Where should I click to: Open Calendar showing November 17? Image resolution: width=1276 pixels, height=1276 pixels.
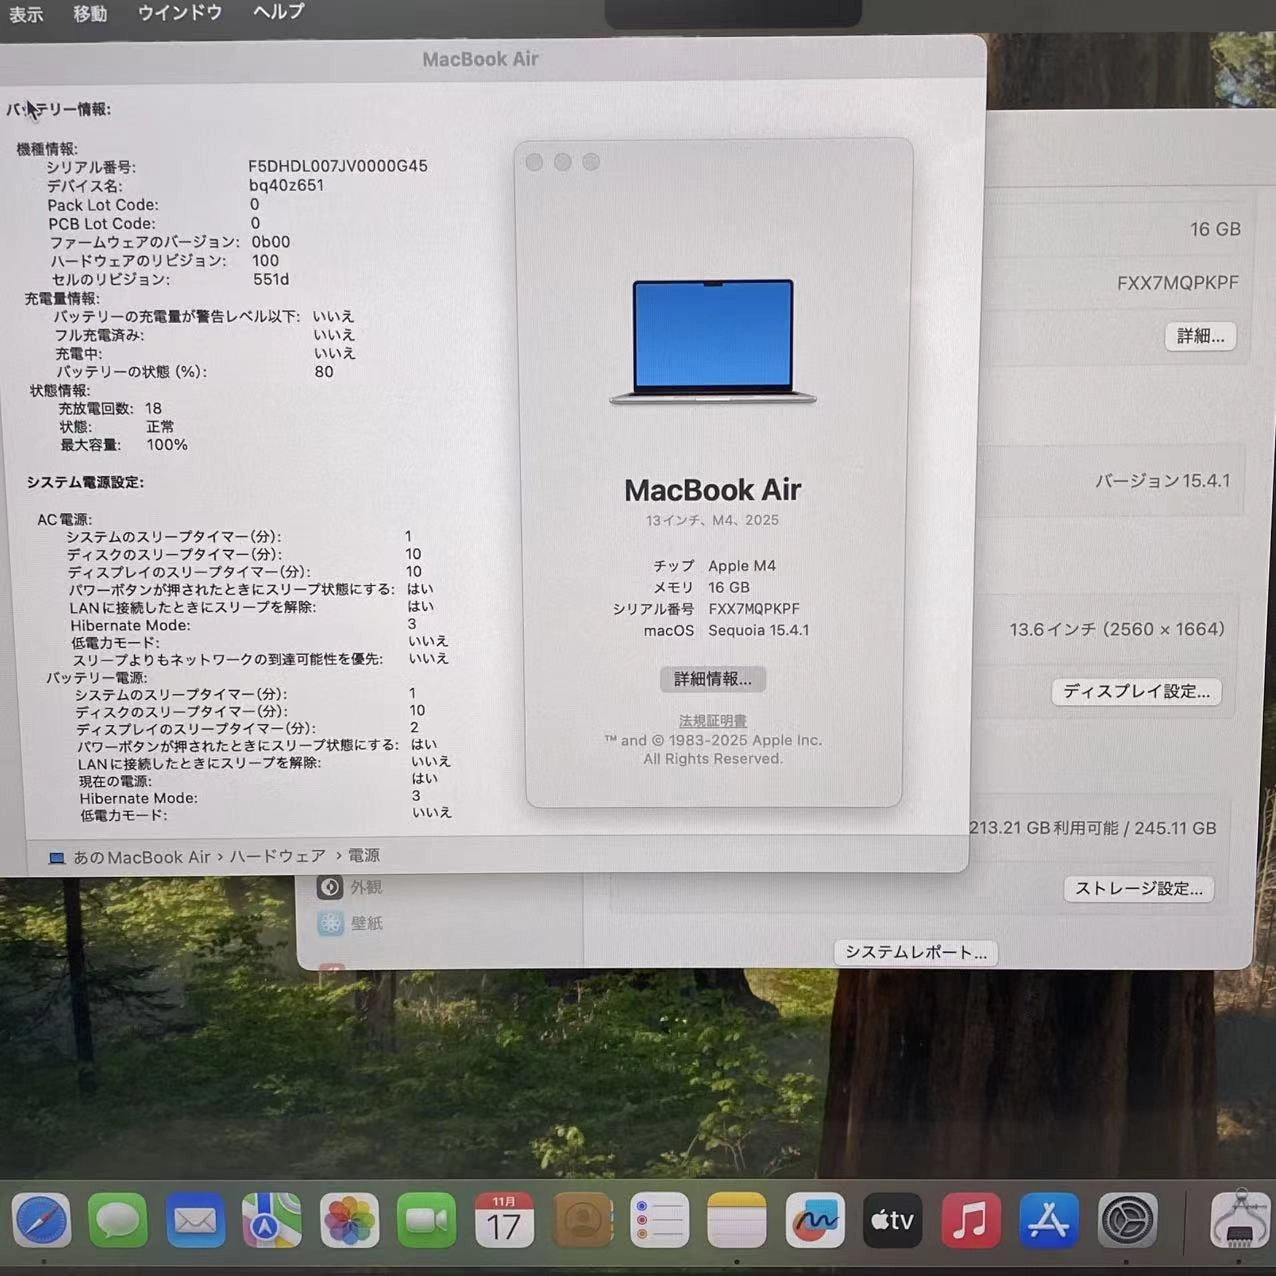[505, 1220]
